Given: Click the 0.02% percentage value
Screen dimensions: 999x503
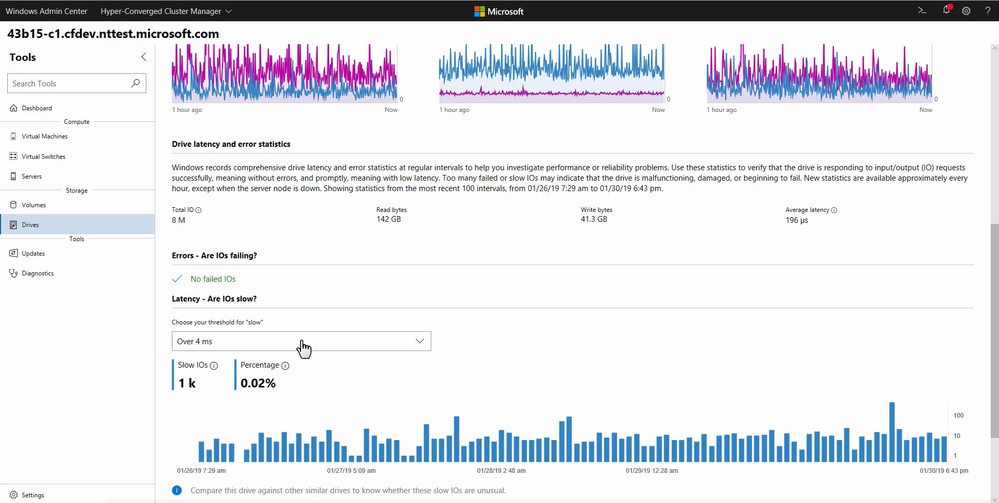Looking at the screenshot, I should [x=258, y=383].
